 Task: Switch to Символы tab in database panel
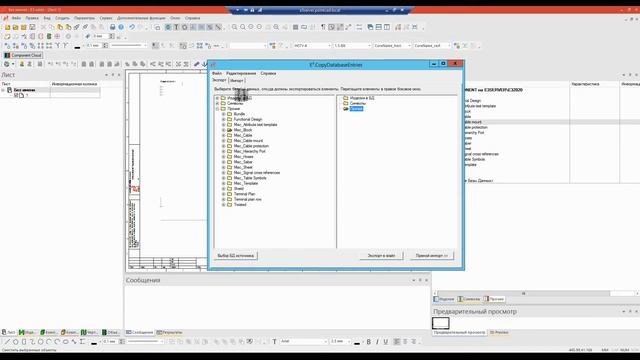[x=469, y=299]
